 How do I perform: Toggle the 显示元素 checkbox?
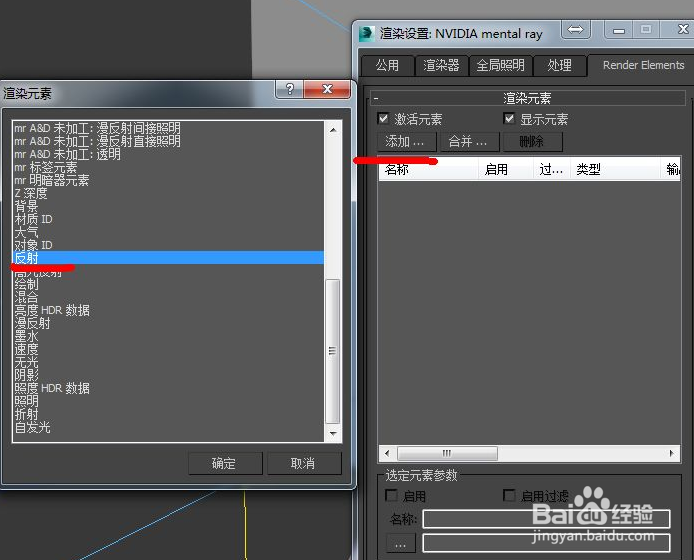pyautogui.click(x=509, y=118)
